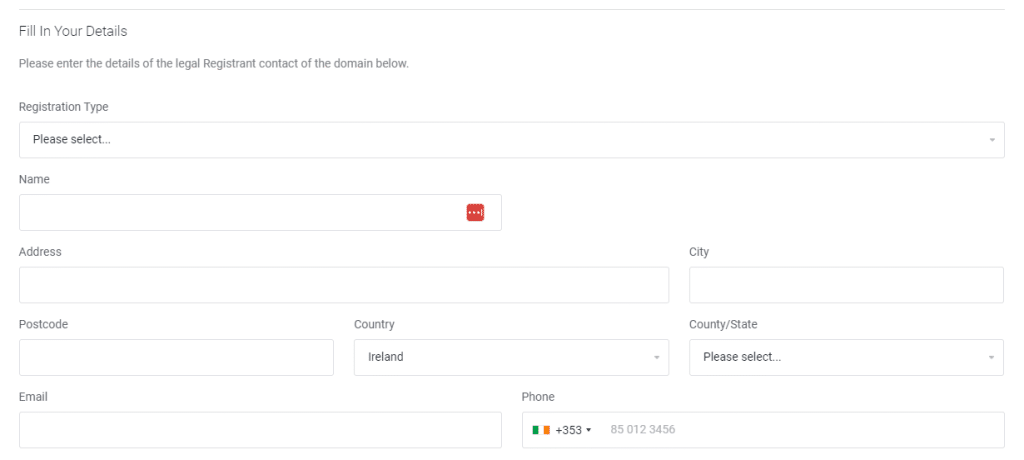Focus the Email input field
Viewport: 1024px width, 460px height.
260,430
